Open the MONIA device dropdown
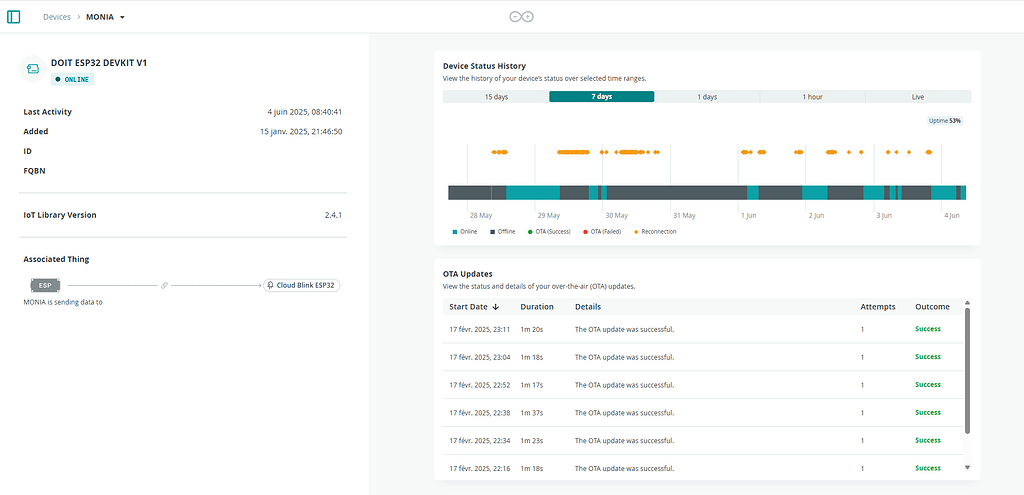 [x=122, y=17]
